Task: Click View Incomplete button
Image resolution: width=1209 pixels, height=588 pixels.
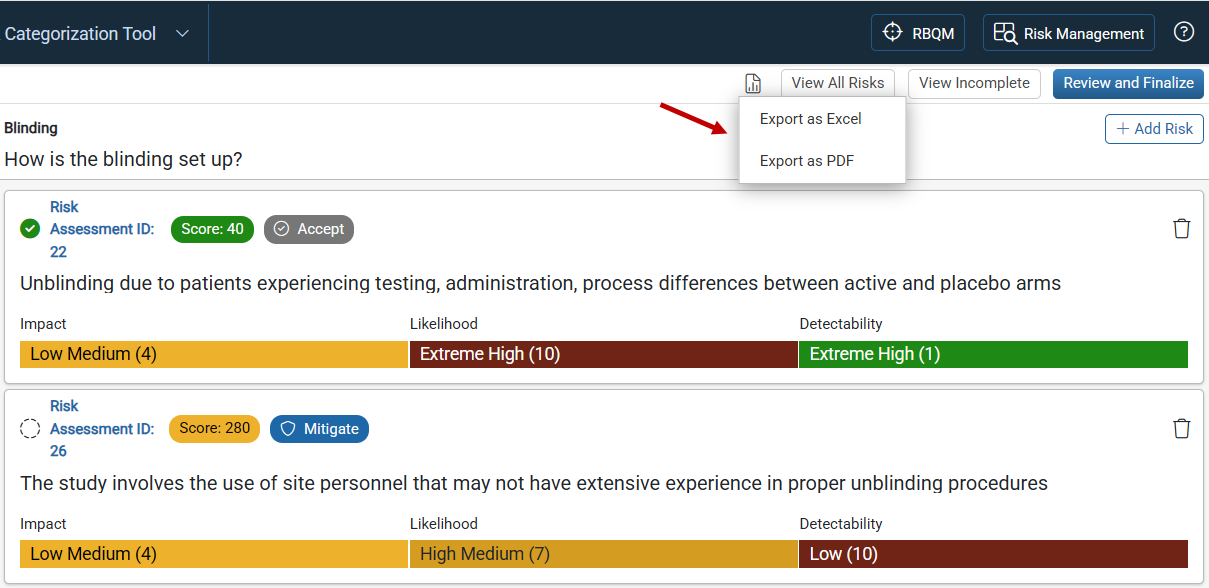Action: point(974,83)
